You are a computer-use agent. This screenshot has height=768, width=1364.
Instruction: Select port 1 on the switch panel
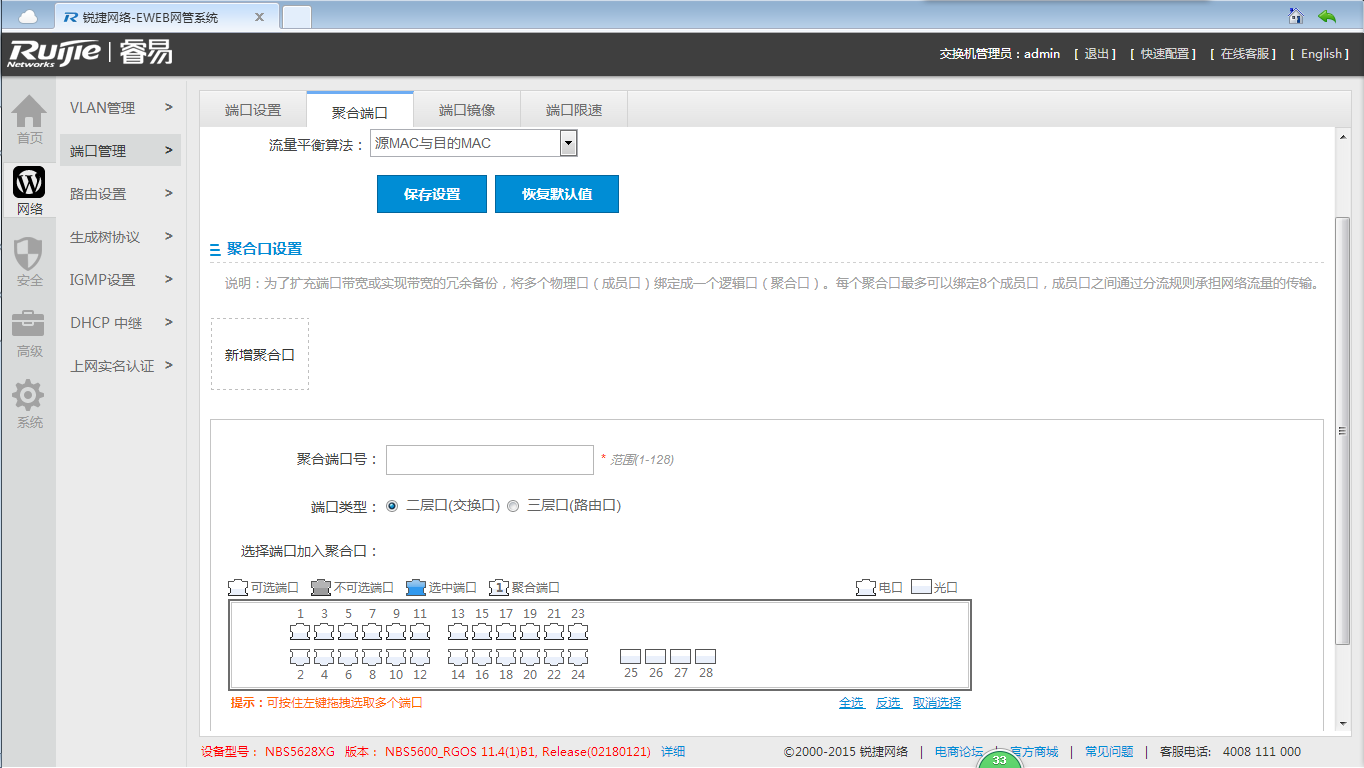coord(300,632)
